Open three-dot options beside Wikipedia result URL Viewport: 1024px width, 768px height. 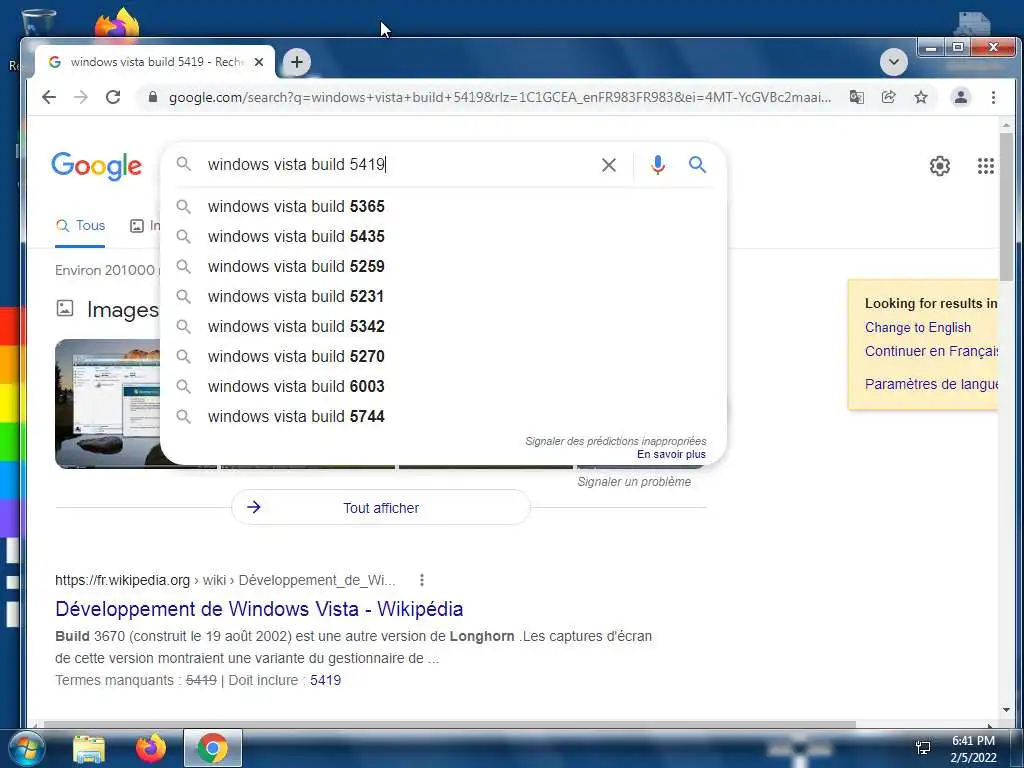click(422, 580)
